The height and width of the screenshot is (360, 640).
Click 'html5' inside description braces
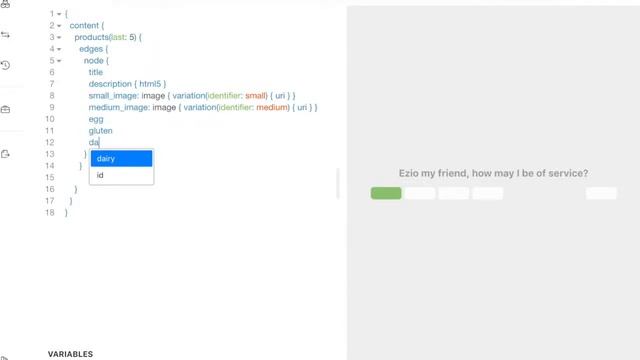click(150, 84)
